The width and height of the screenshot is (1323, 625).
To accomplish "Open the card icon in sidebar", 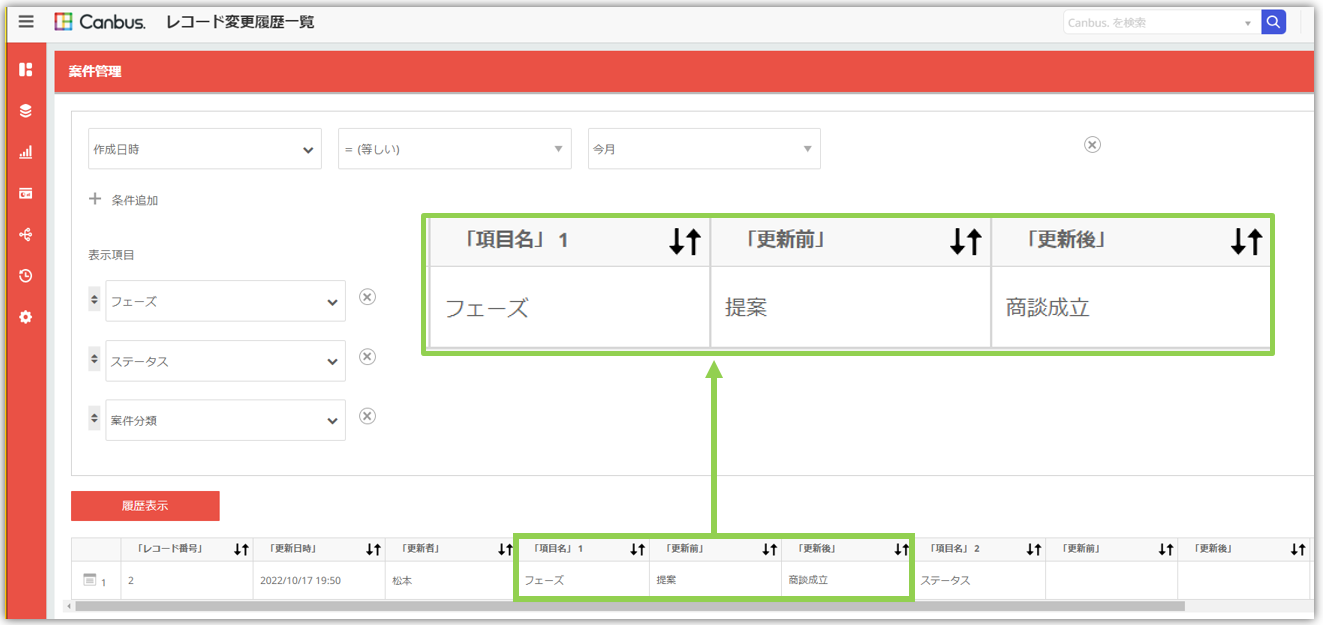I will click(26, 193).
